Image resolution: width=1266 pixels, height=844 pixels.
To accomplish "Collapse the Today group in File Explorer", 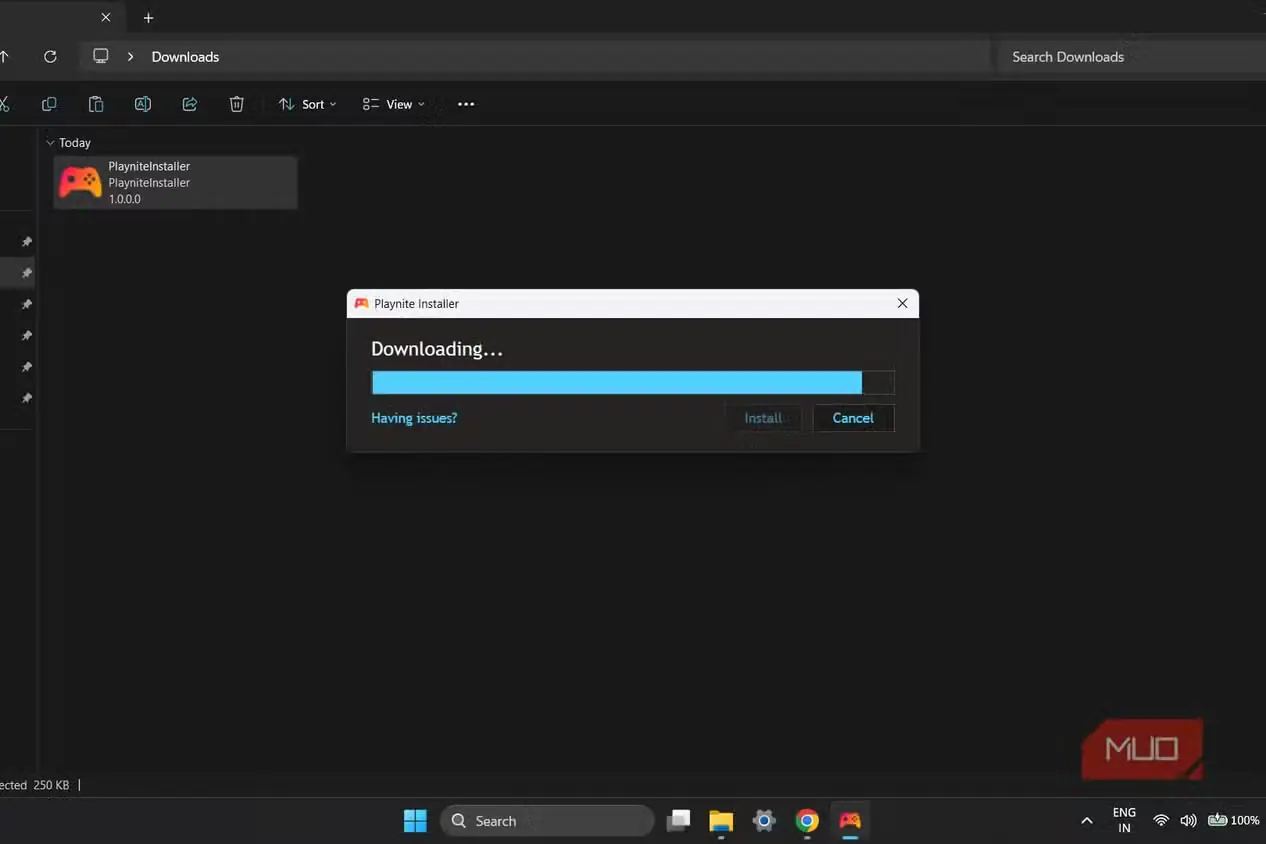I will click(x=50, y=143).
